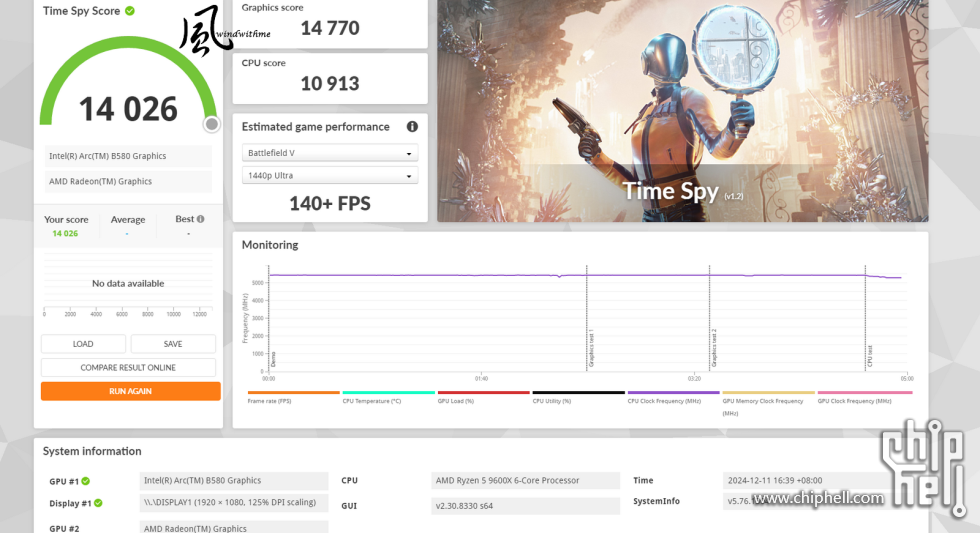Click the Estimated game performance title
Viewport: 980px width, 533px height.
pos(316,127)
